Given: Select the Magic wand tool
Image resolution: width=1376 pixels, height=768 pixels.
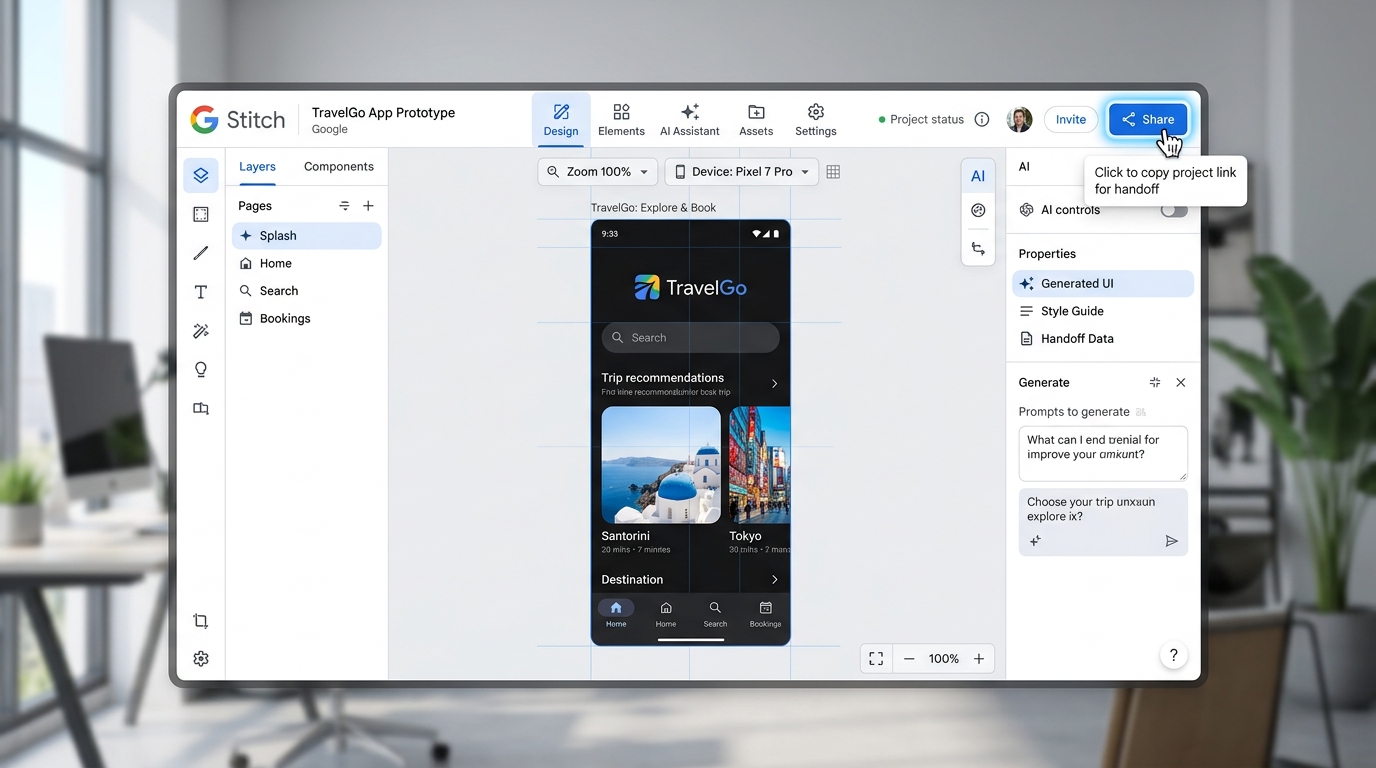Looking at the screenshot, I should pyautogui.click(x=201, y=331).
